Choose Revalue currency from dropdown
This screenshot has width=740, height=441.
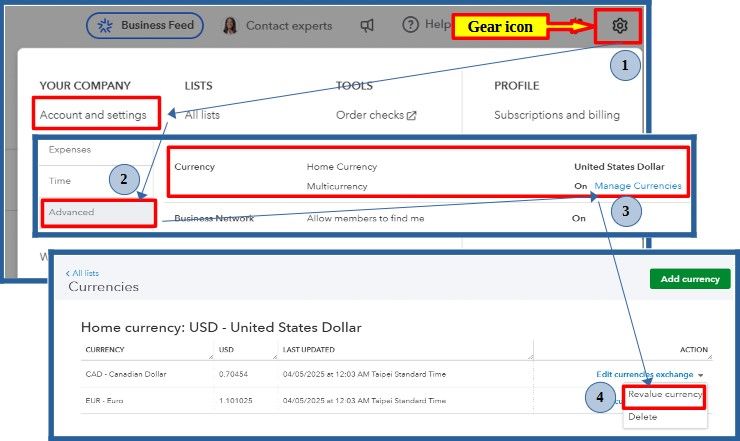[664, 394]
